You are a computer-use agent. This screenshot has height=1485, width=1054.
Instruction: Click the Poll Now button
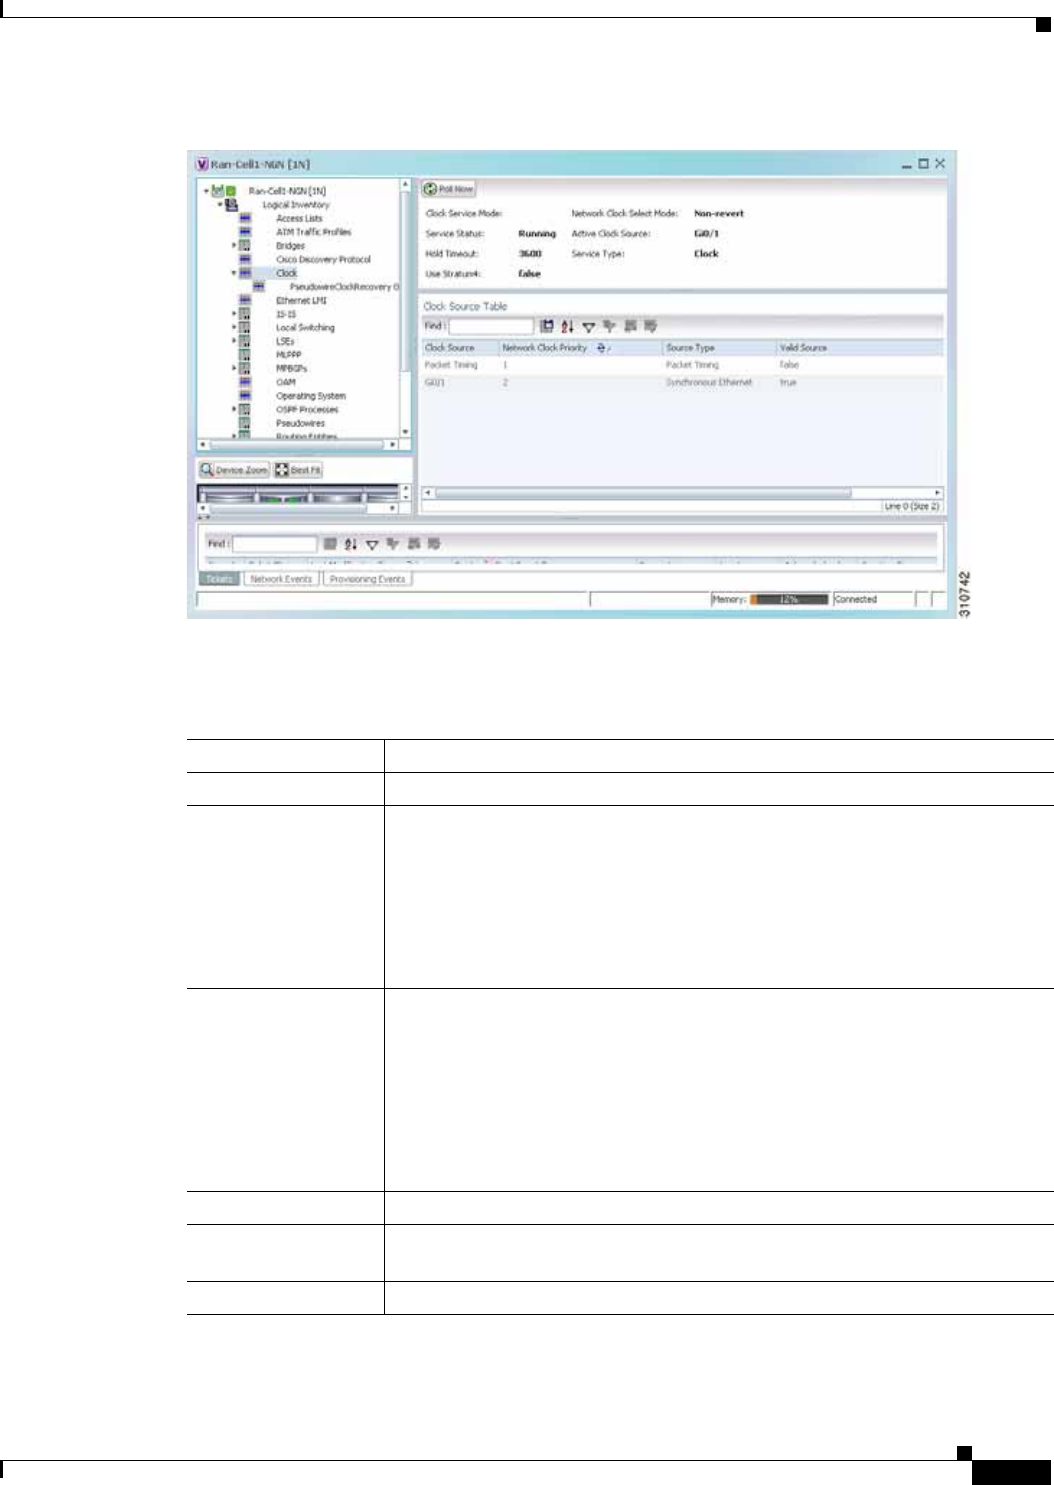pyautogui.click(x=448, y=189)
